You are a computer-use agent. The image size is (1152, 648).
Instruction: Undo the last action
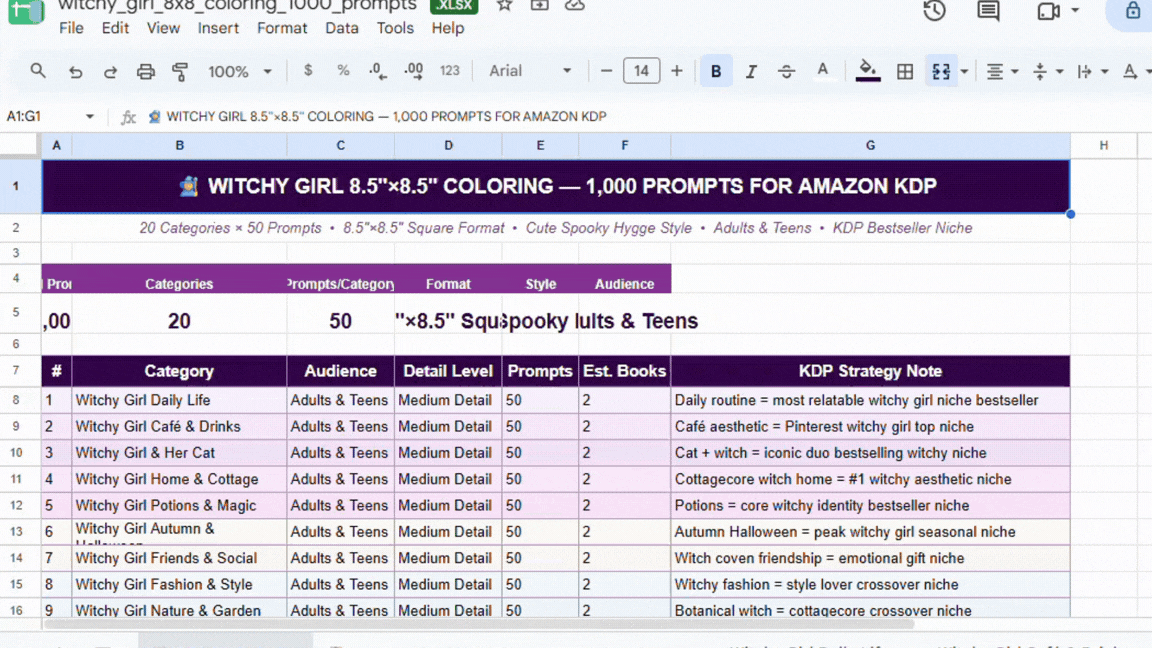(75, 71)
